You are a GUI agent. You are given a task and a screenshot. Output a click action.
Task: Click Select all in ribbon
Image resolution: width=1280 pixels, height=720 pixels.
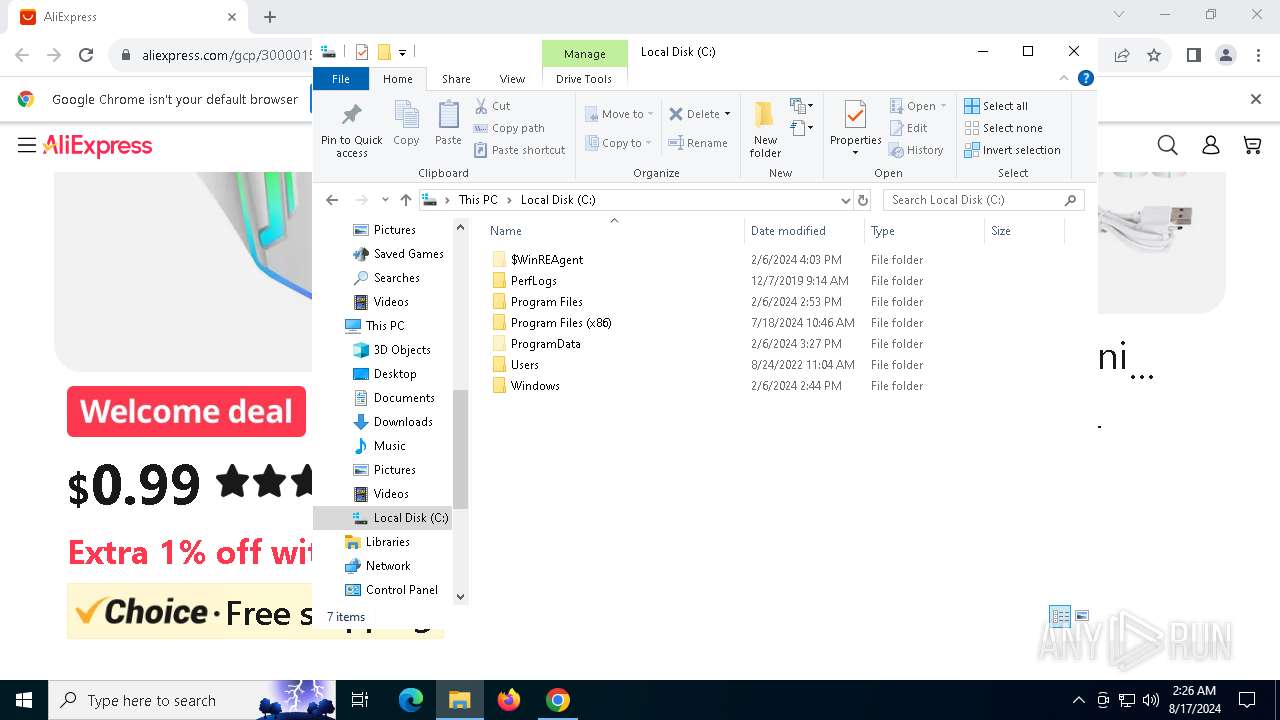click(996, 106)
